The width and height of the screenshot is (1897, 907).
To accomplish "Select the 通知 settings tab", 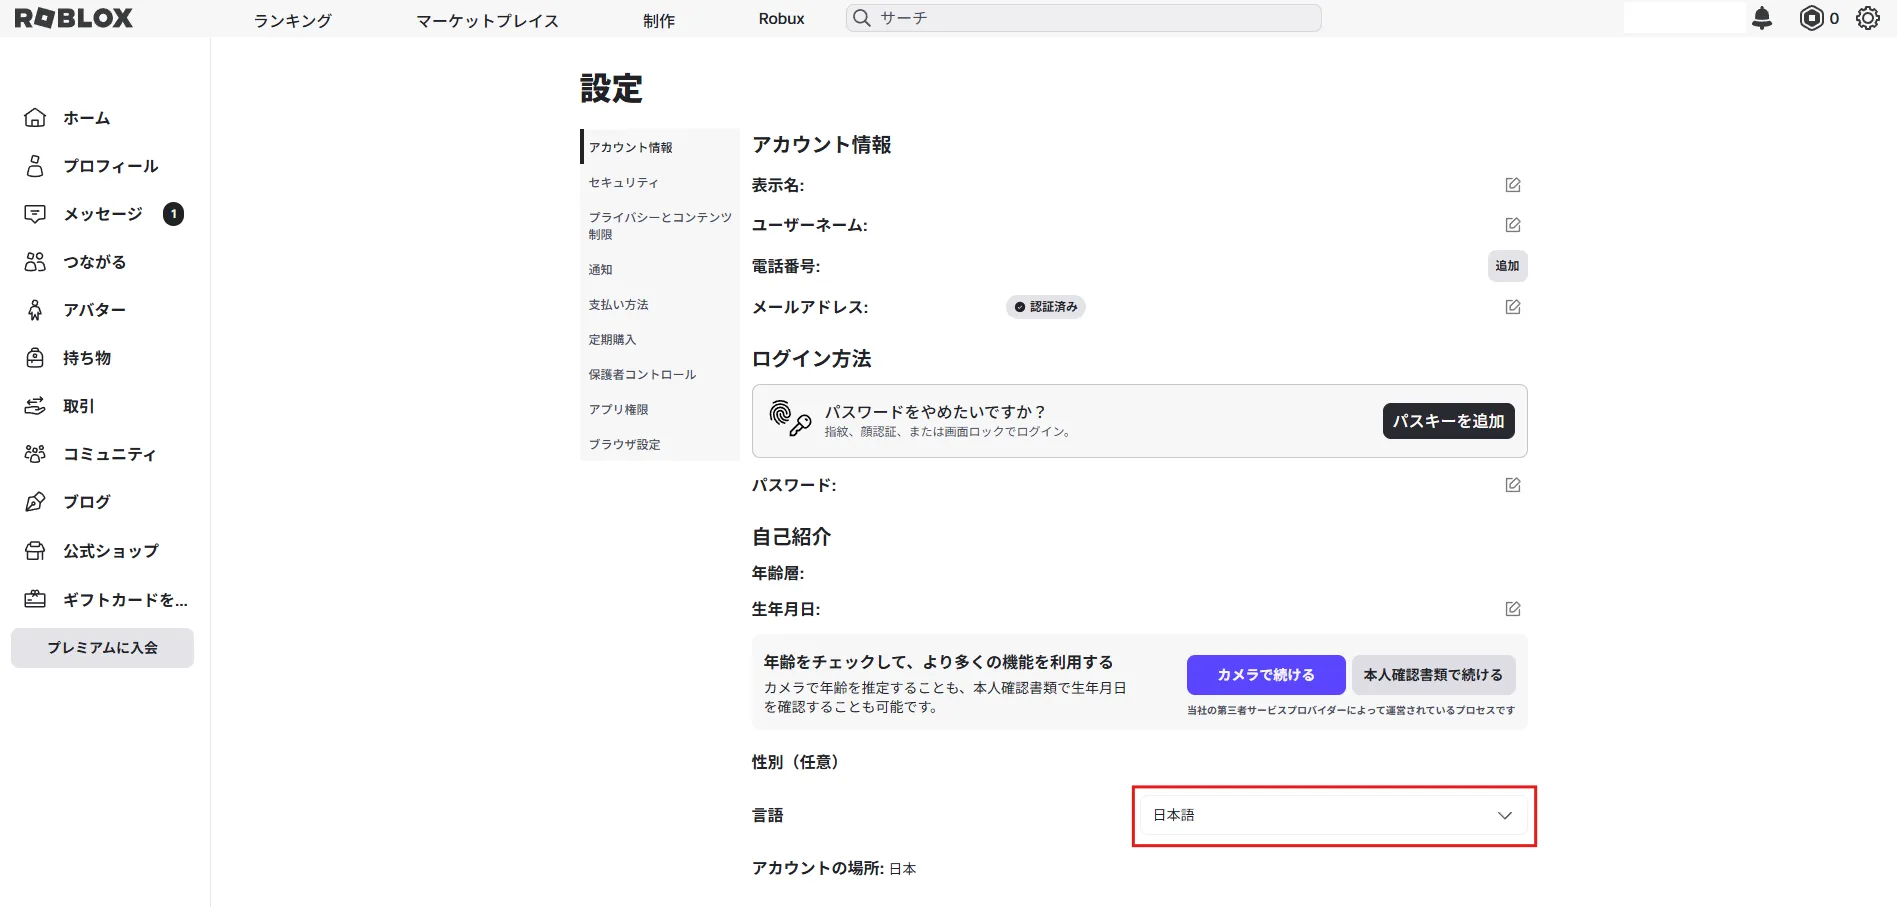I will [x=660, y=270].
